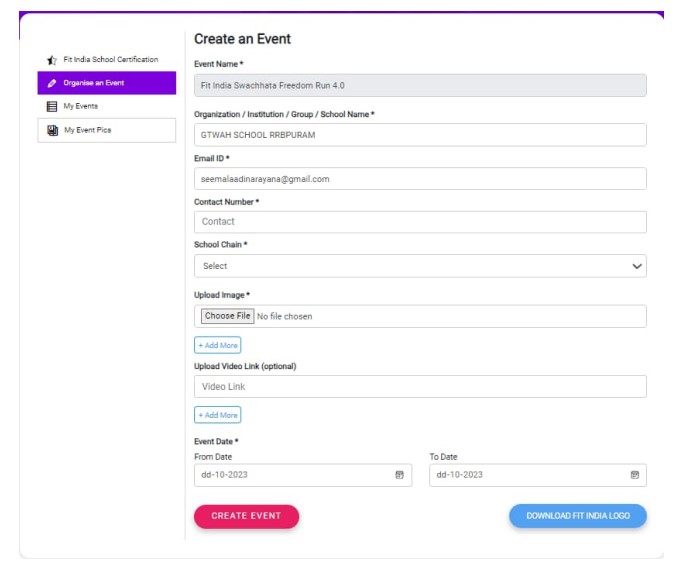This screenshot has height=563, width=693.
Task: Click the star icon beside Fit India School Certification
Action: tap(52, 60)
